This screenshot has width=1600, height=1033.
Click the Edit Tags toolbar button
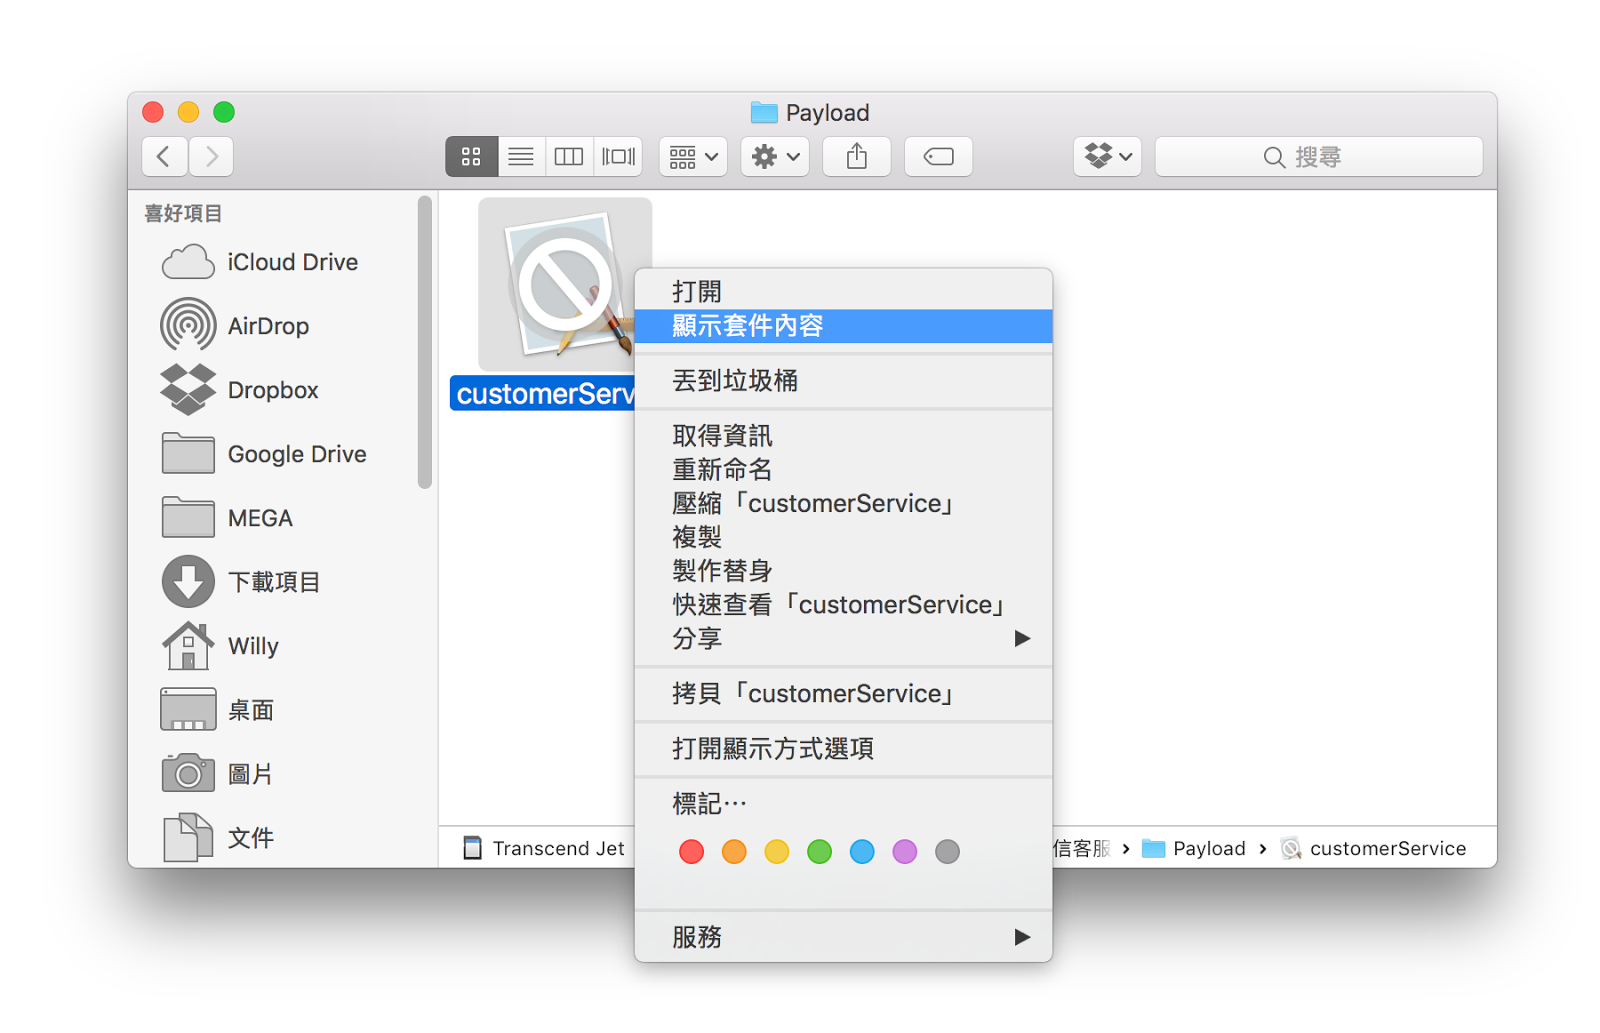(938, 156)
